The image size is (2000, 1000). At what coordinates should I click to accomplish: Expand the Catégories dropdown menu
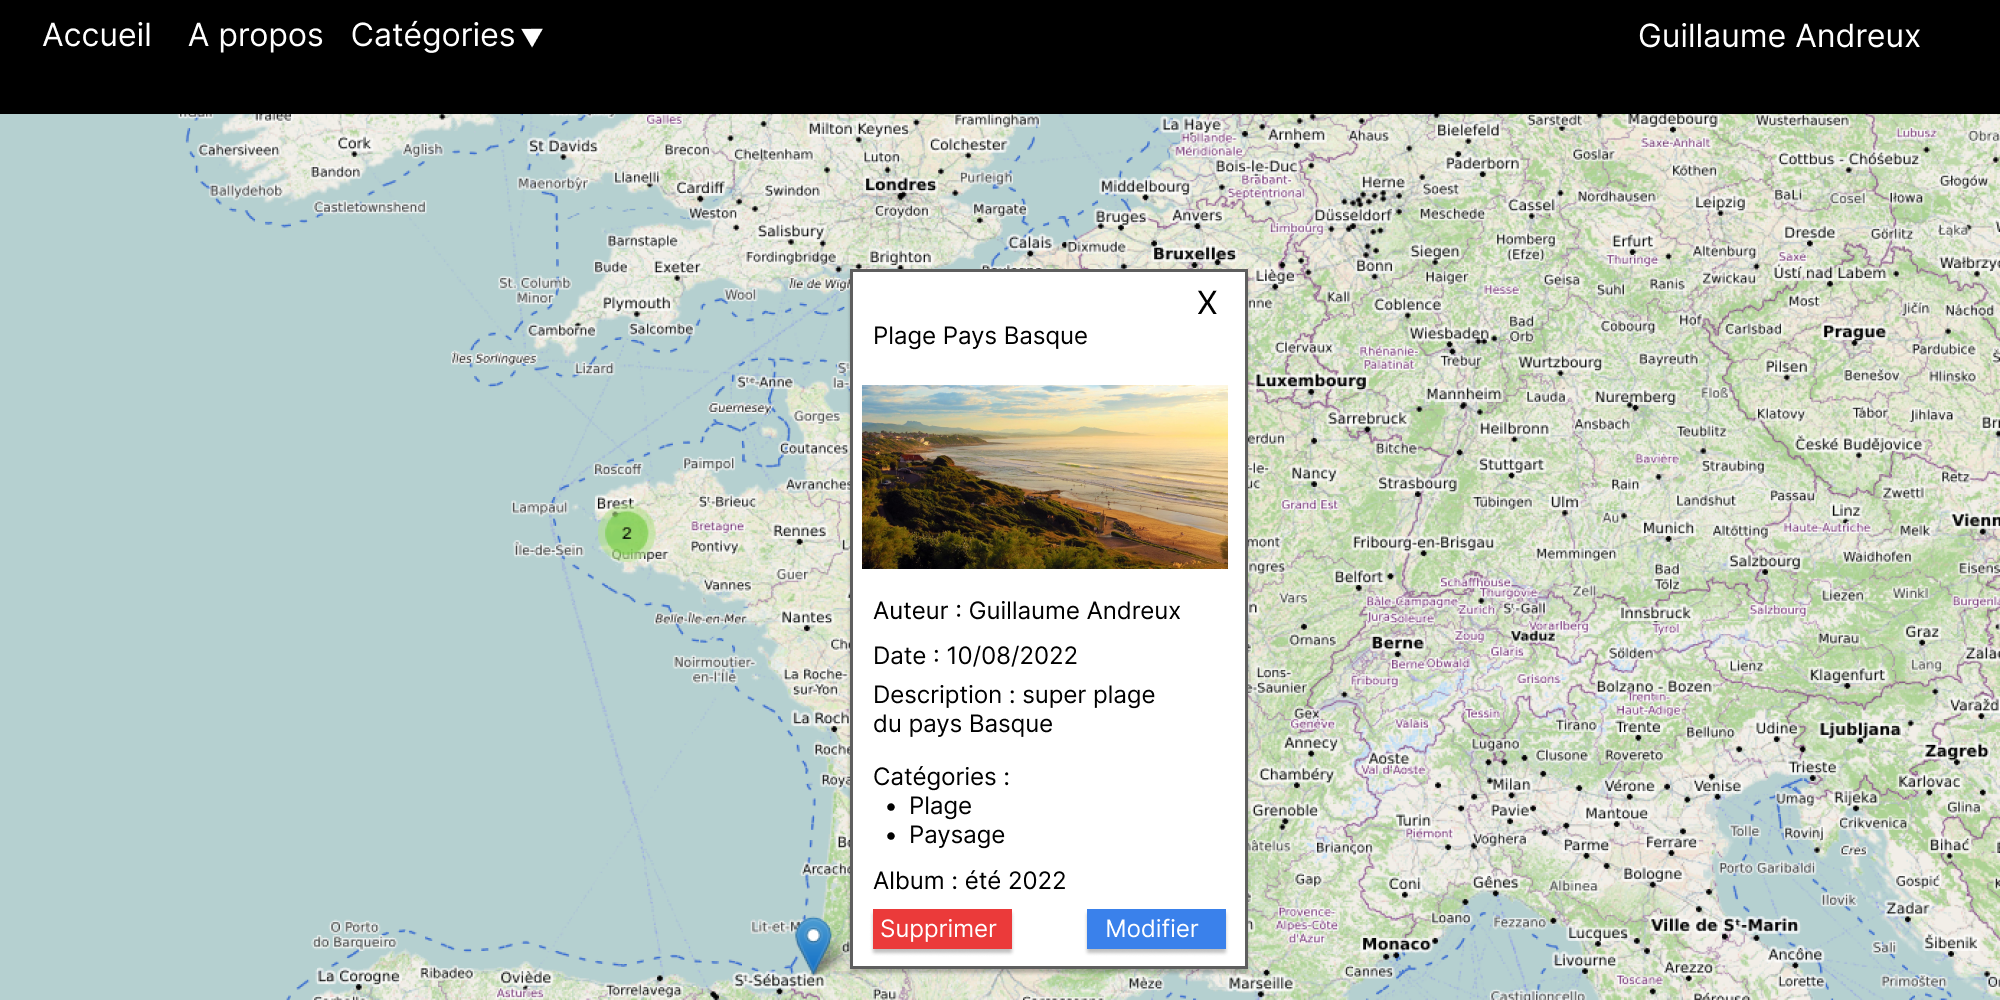446,36
